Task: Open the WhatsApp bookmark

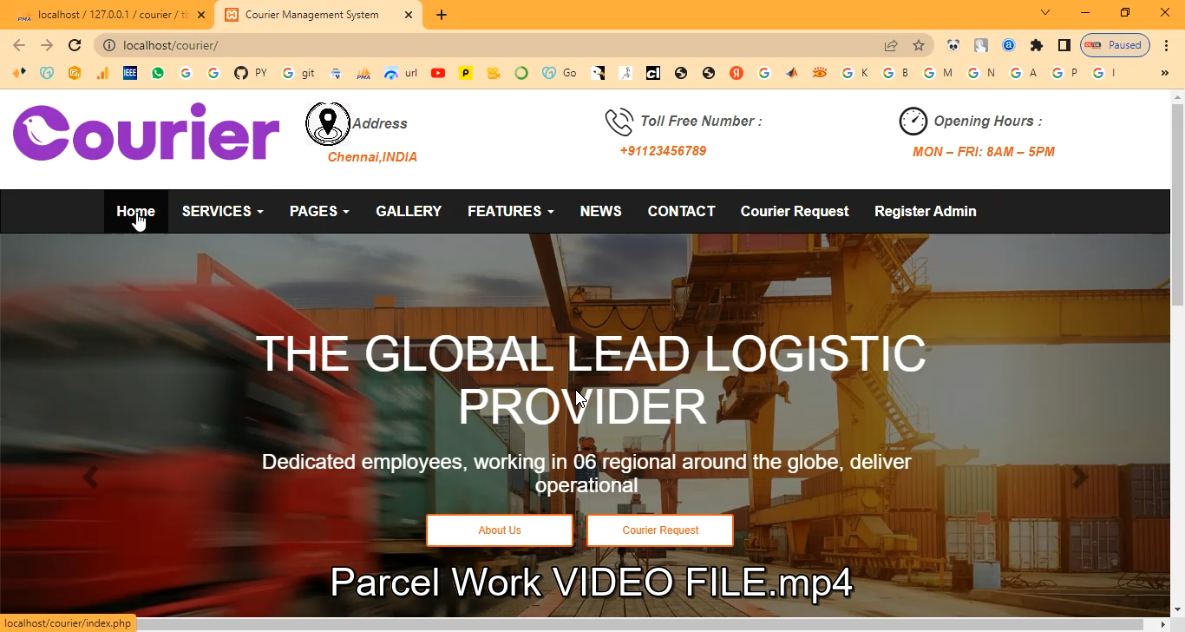Action: [158, 73]
